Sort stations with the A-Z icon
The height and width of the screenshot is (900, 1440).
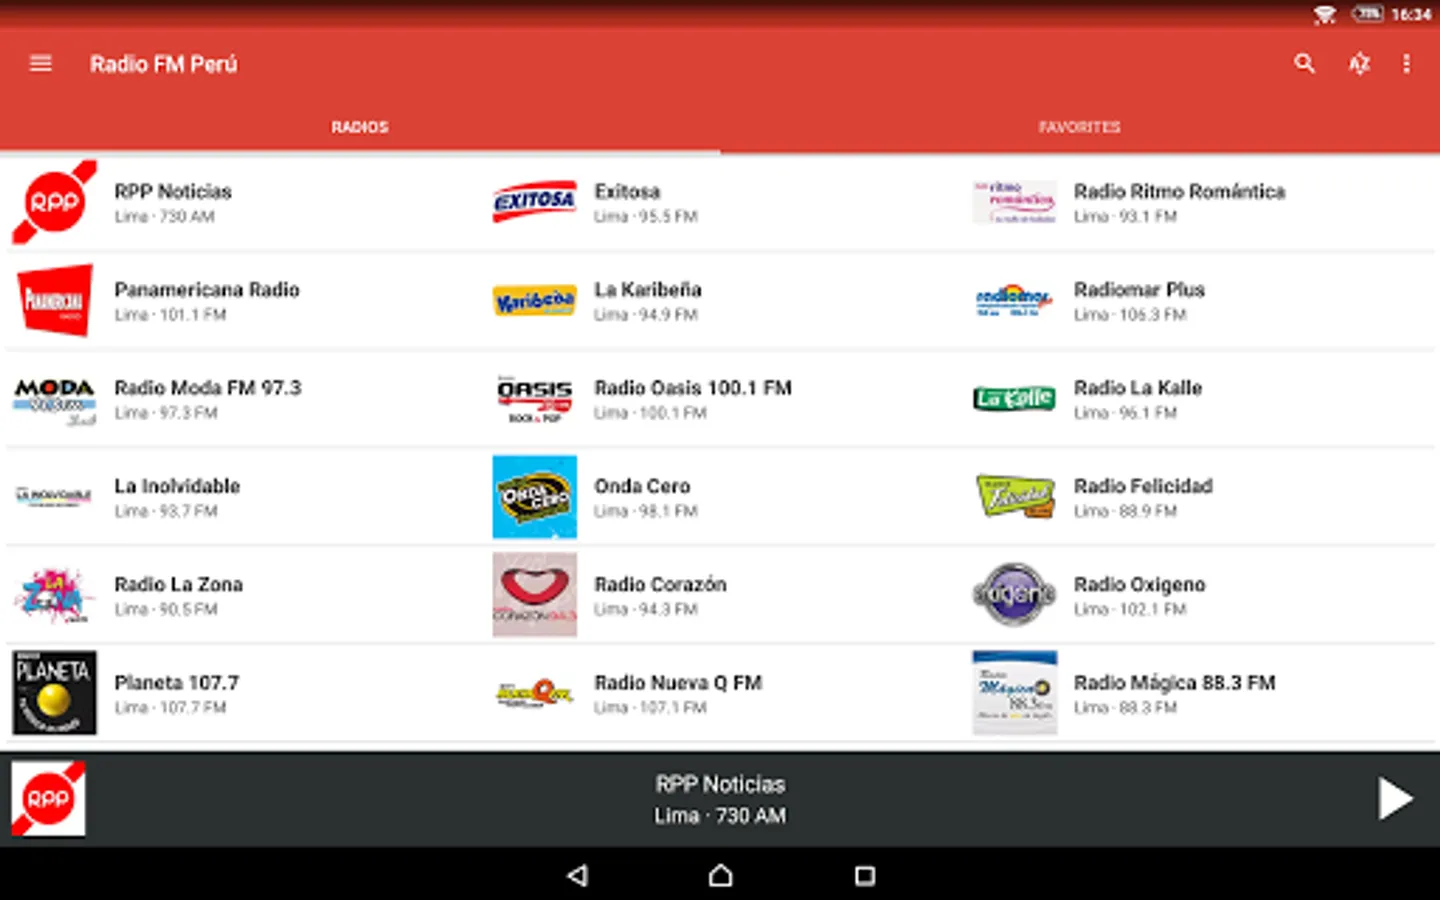pos(1358,64)
